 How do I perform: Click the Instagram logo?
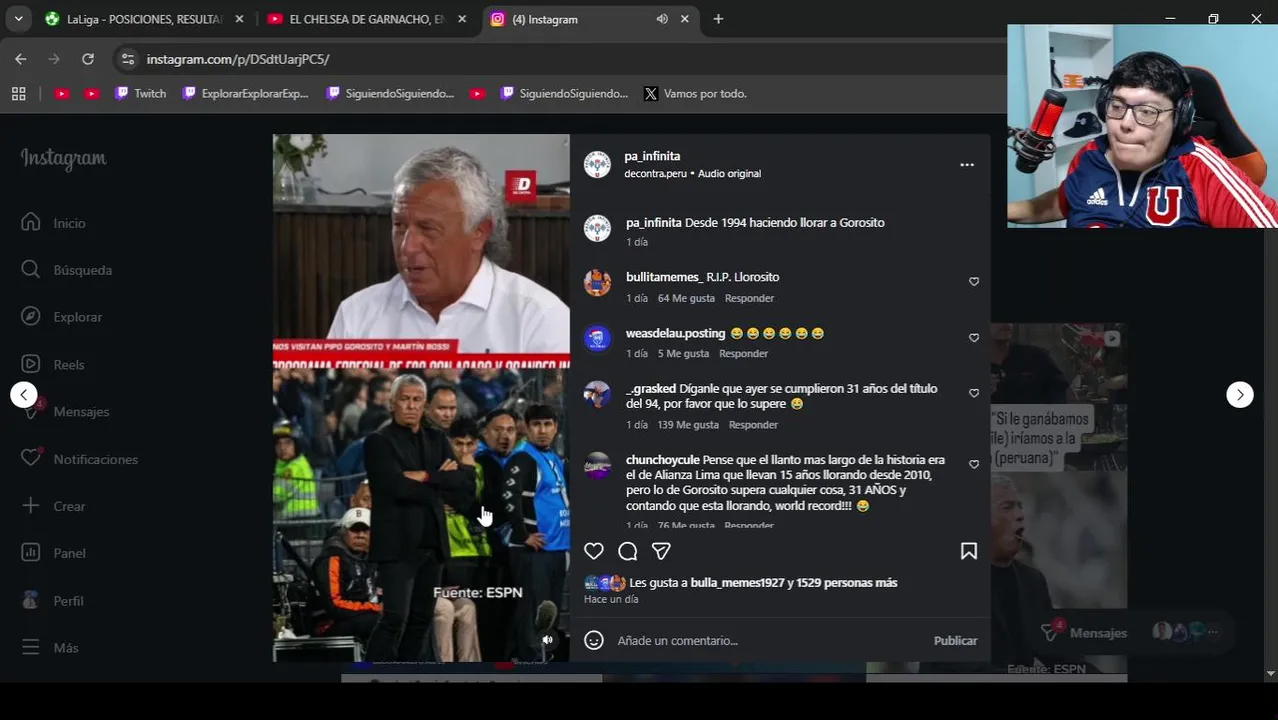[x=63, y=158]
